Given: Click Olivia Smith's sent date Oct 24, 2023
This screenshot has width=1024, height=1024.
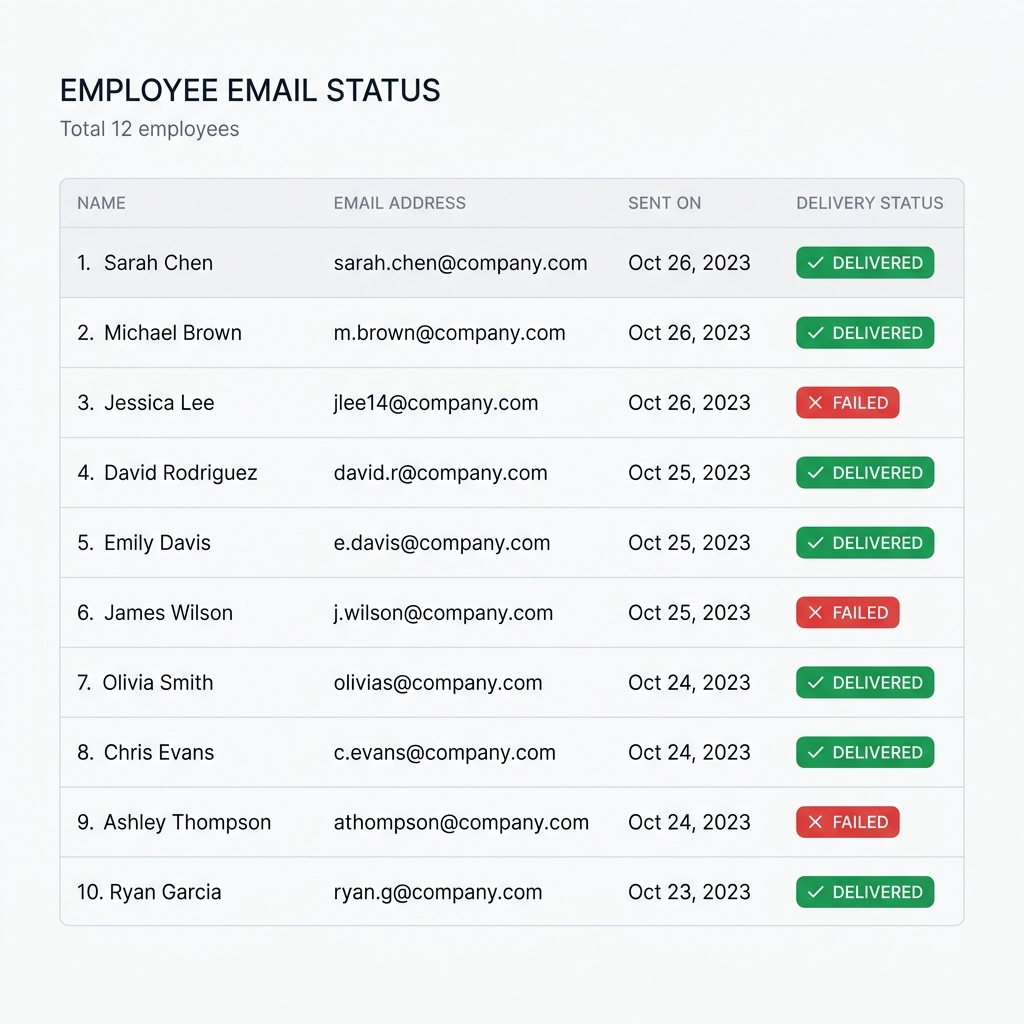Looking at the screenshot, I should (689, 682).
